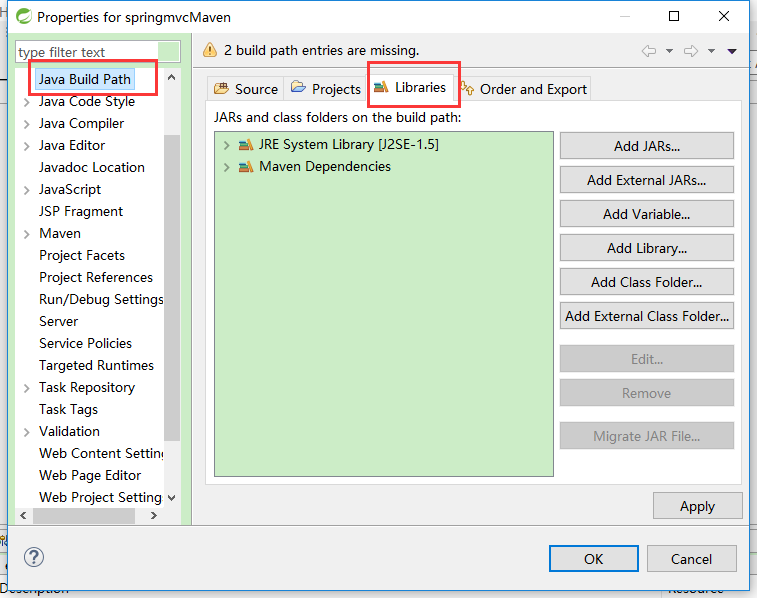Select Java Code Style in sidebar
The height and width of the screenshot is (598, 757).
(87, 101)
